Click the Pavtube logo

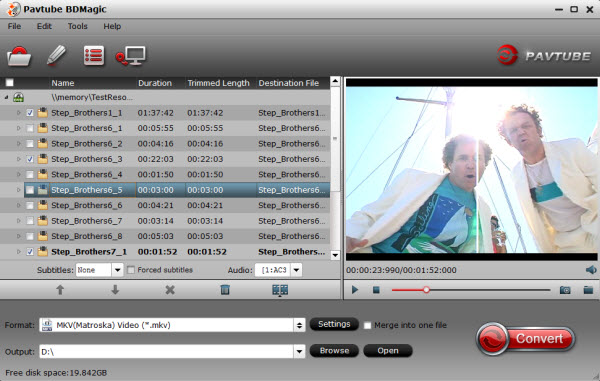pos(543,55)
